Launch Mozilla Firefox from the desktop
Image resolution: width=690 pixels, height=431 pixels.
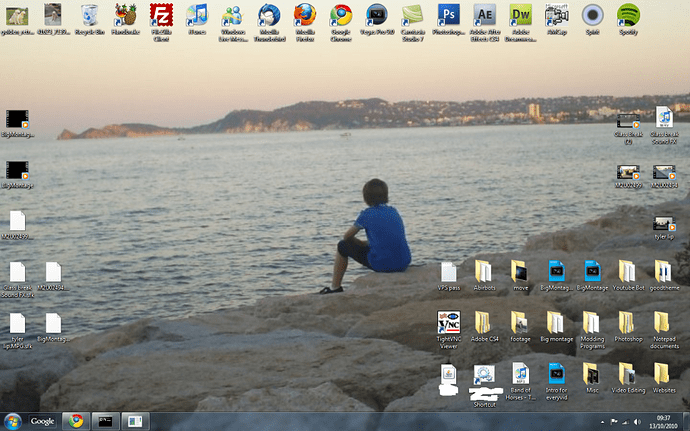tap(304, 15)
